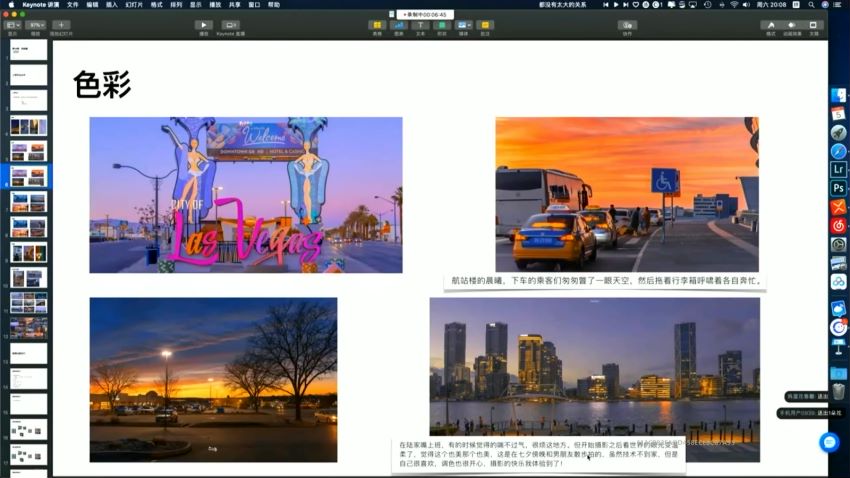Select the sunset tree parking lot photo

click(x=214, y=380)
